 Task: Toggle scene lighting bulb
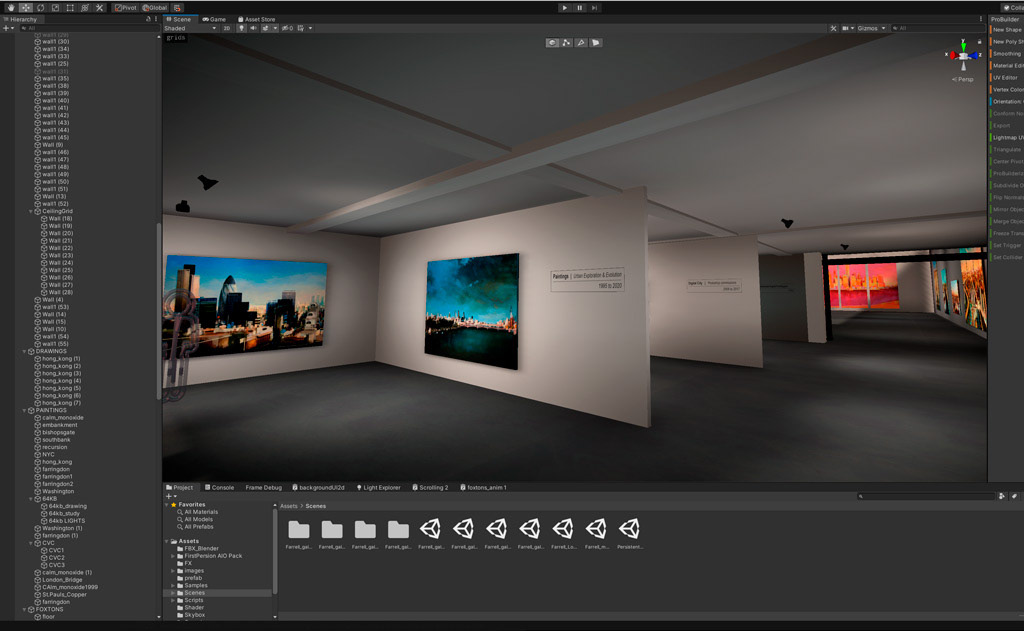[x=242, y=28]
